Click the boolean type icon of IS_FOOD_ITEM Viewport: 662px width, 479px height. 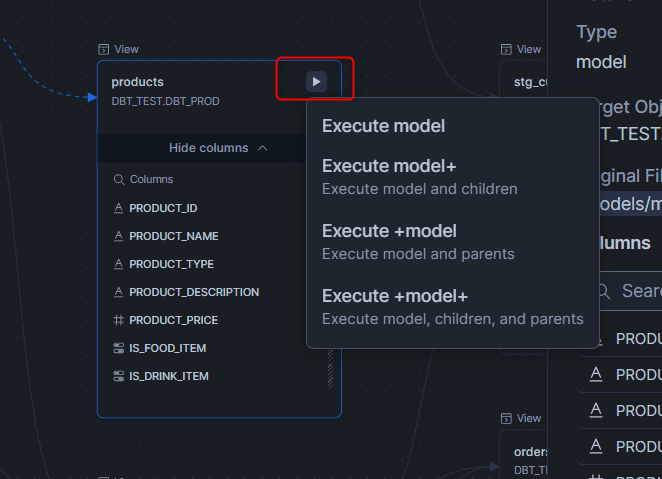(119, 348)
